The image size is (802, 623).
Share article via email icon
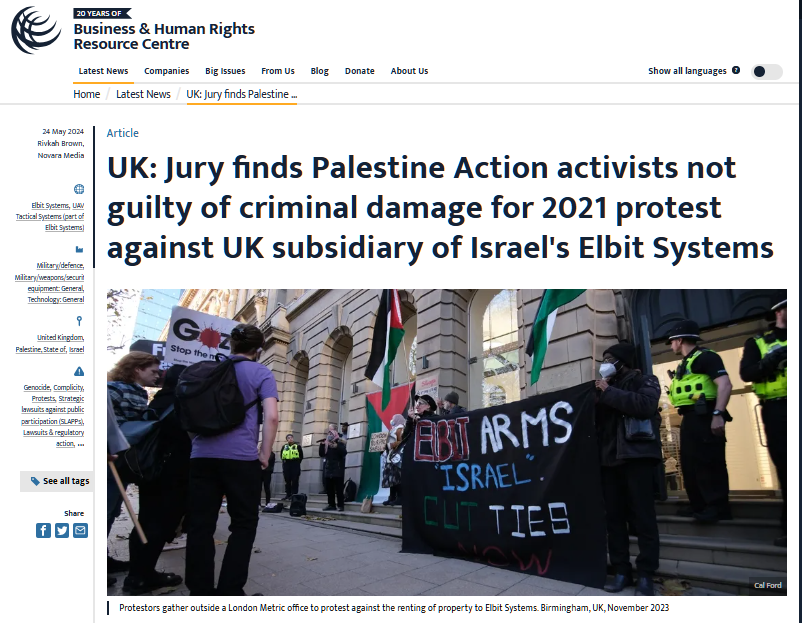coord(80,530)
